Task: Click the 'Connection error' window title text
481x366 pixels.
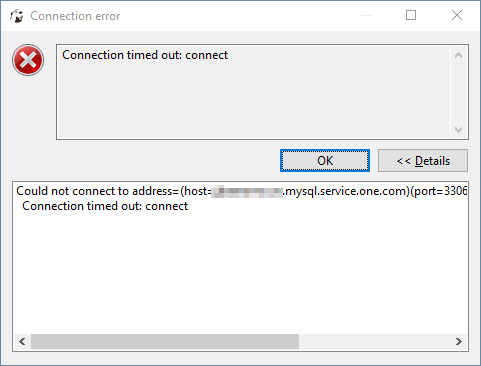Action: 75,16
